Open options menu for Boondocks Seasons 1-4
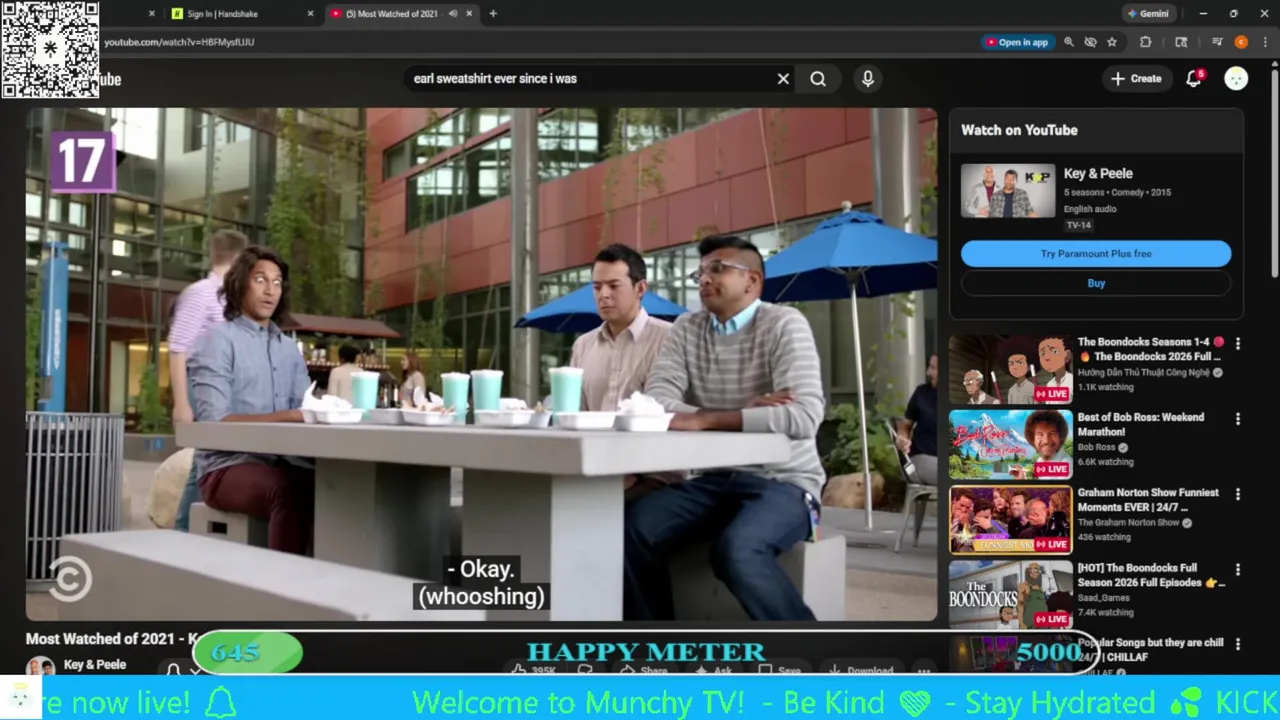This screenshot has height=720, width=1280. point(1238,343)
